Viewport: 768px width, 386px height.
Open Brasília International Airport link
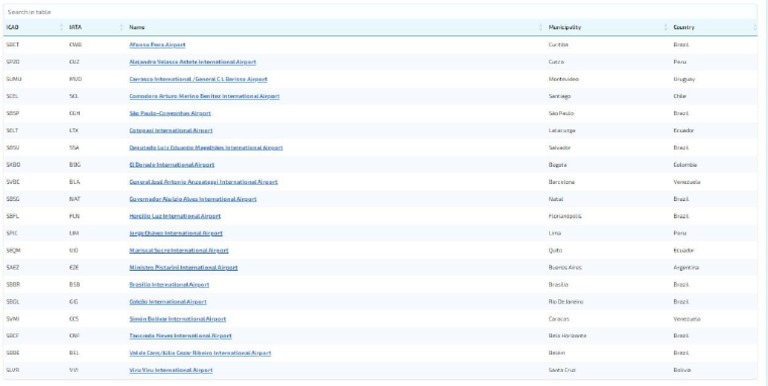click(169, 285)
